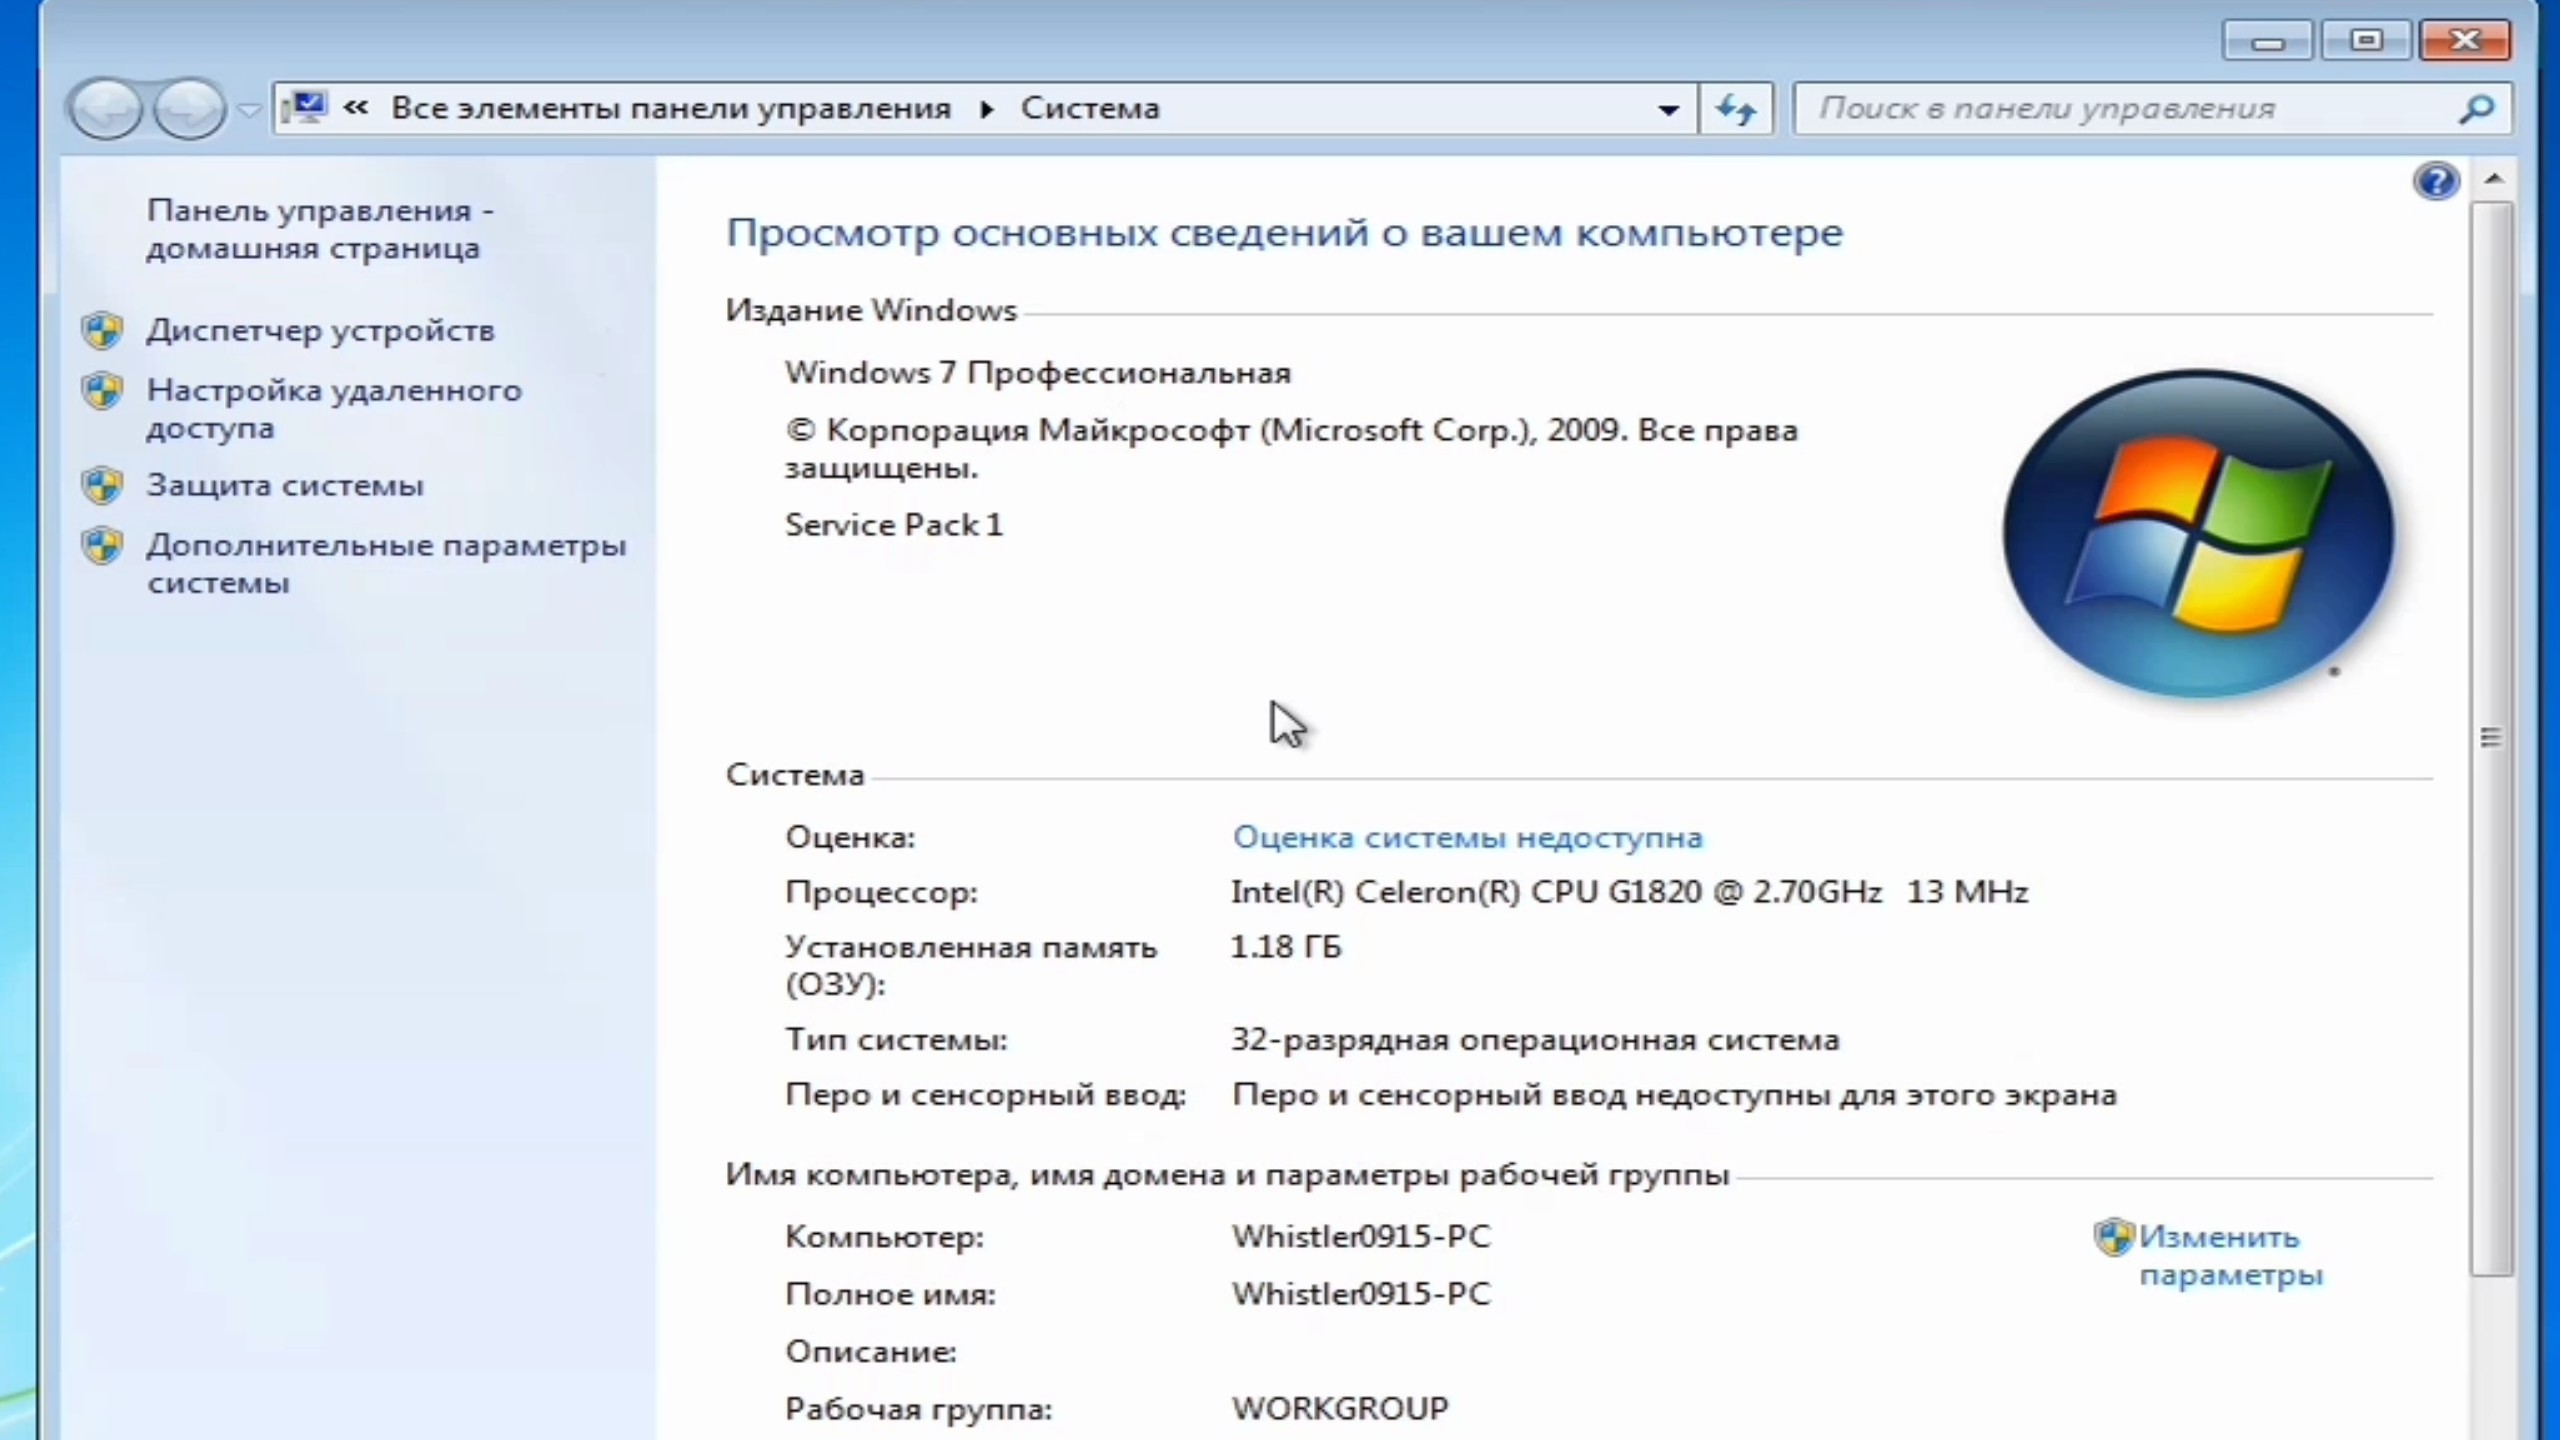Close the System window
The image size is (2560, 1440).
(x=2465, y=41)
